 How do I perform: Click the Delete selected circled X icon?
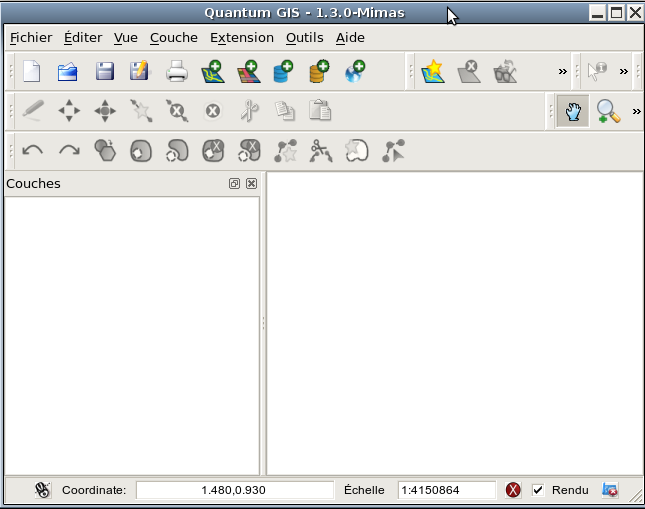[x=213, y=111]
